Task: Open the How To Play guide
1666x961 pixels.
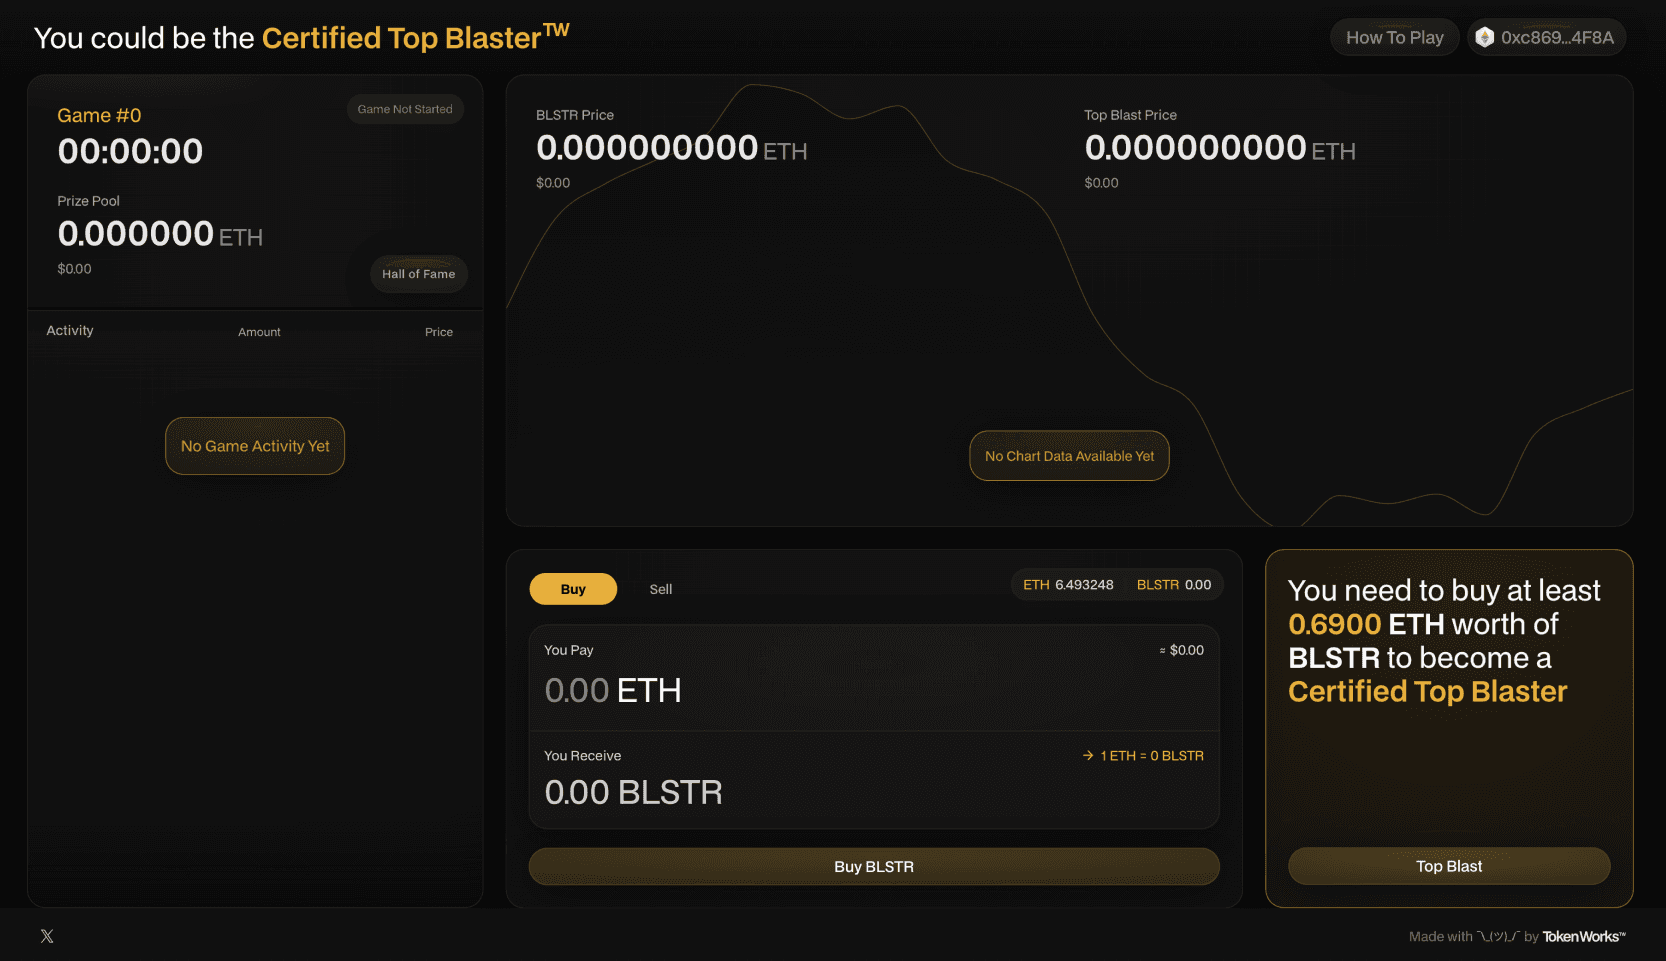Action: tap(1394, 36)
